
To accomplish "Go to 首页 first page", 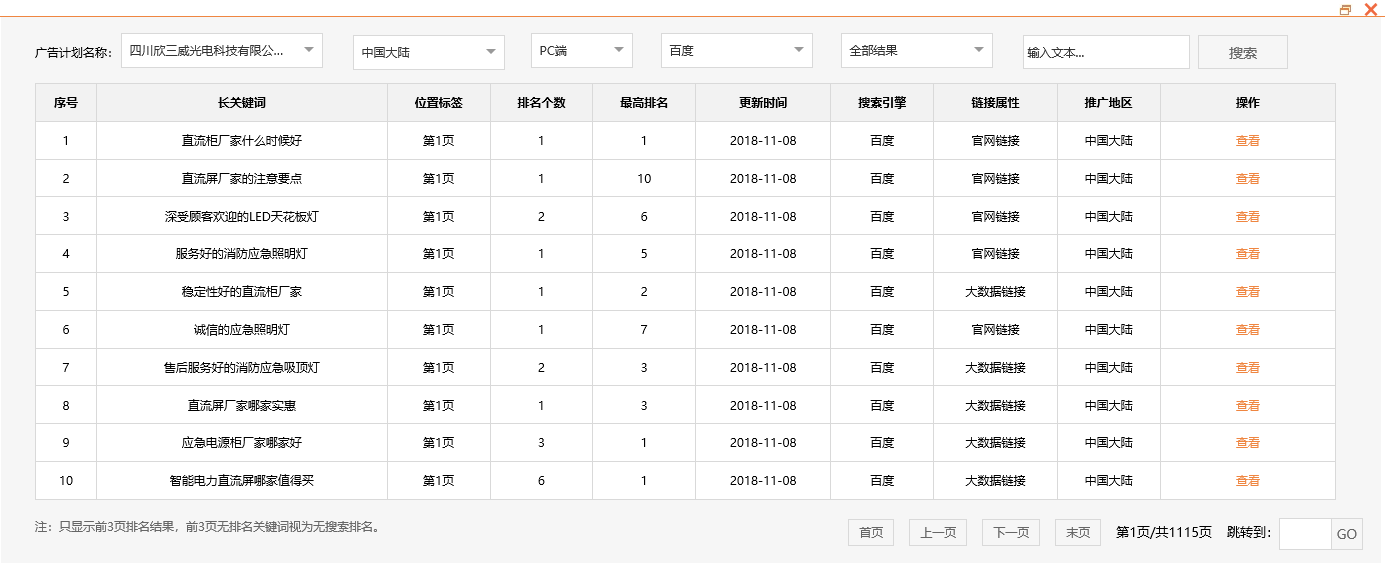I will tap(871, 533).
